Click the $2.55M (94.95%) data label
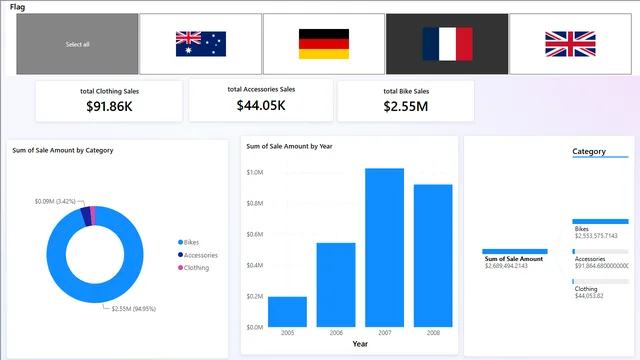The width and height of the screenshot is (640, 360). coord(134,309)
